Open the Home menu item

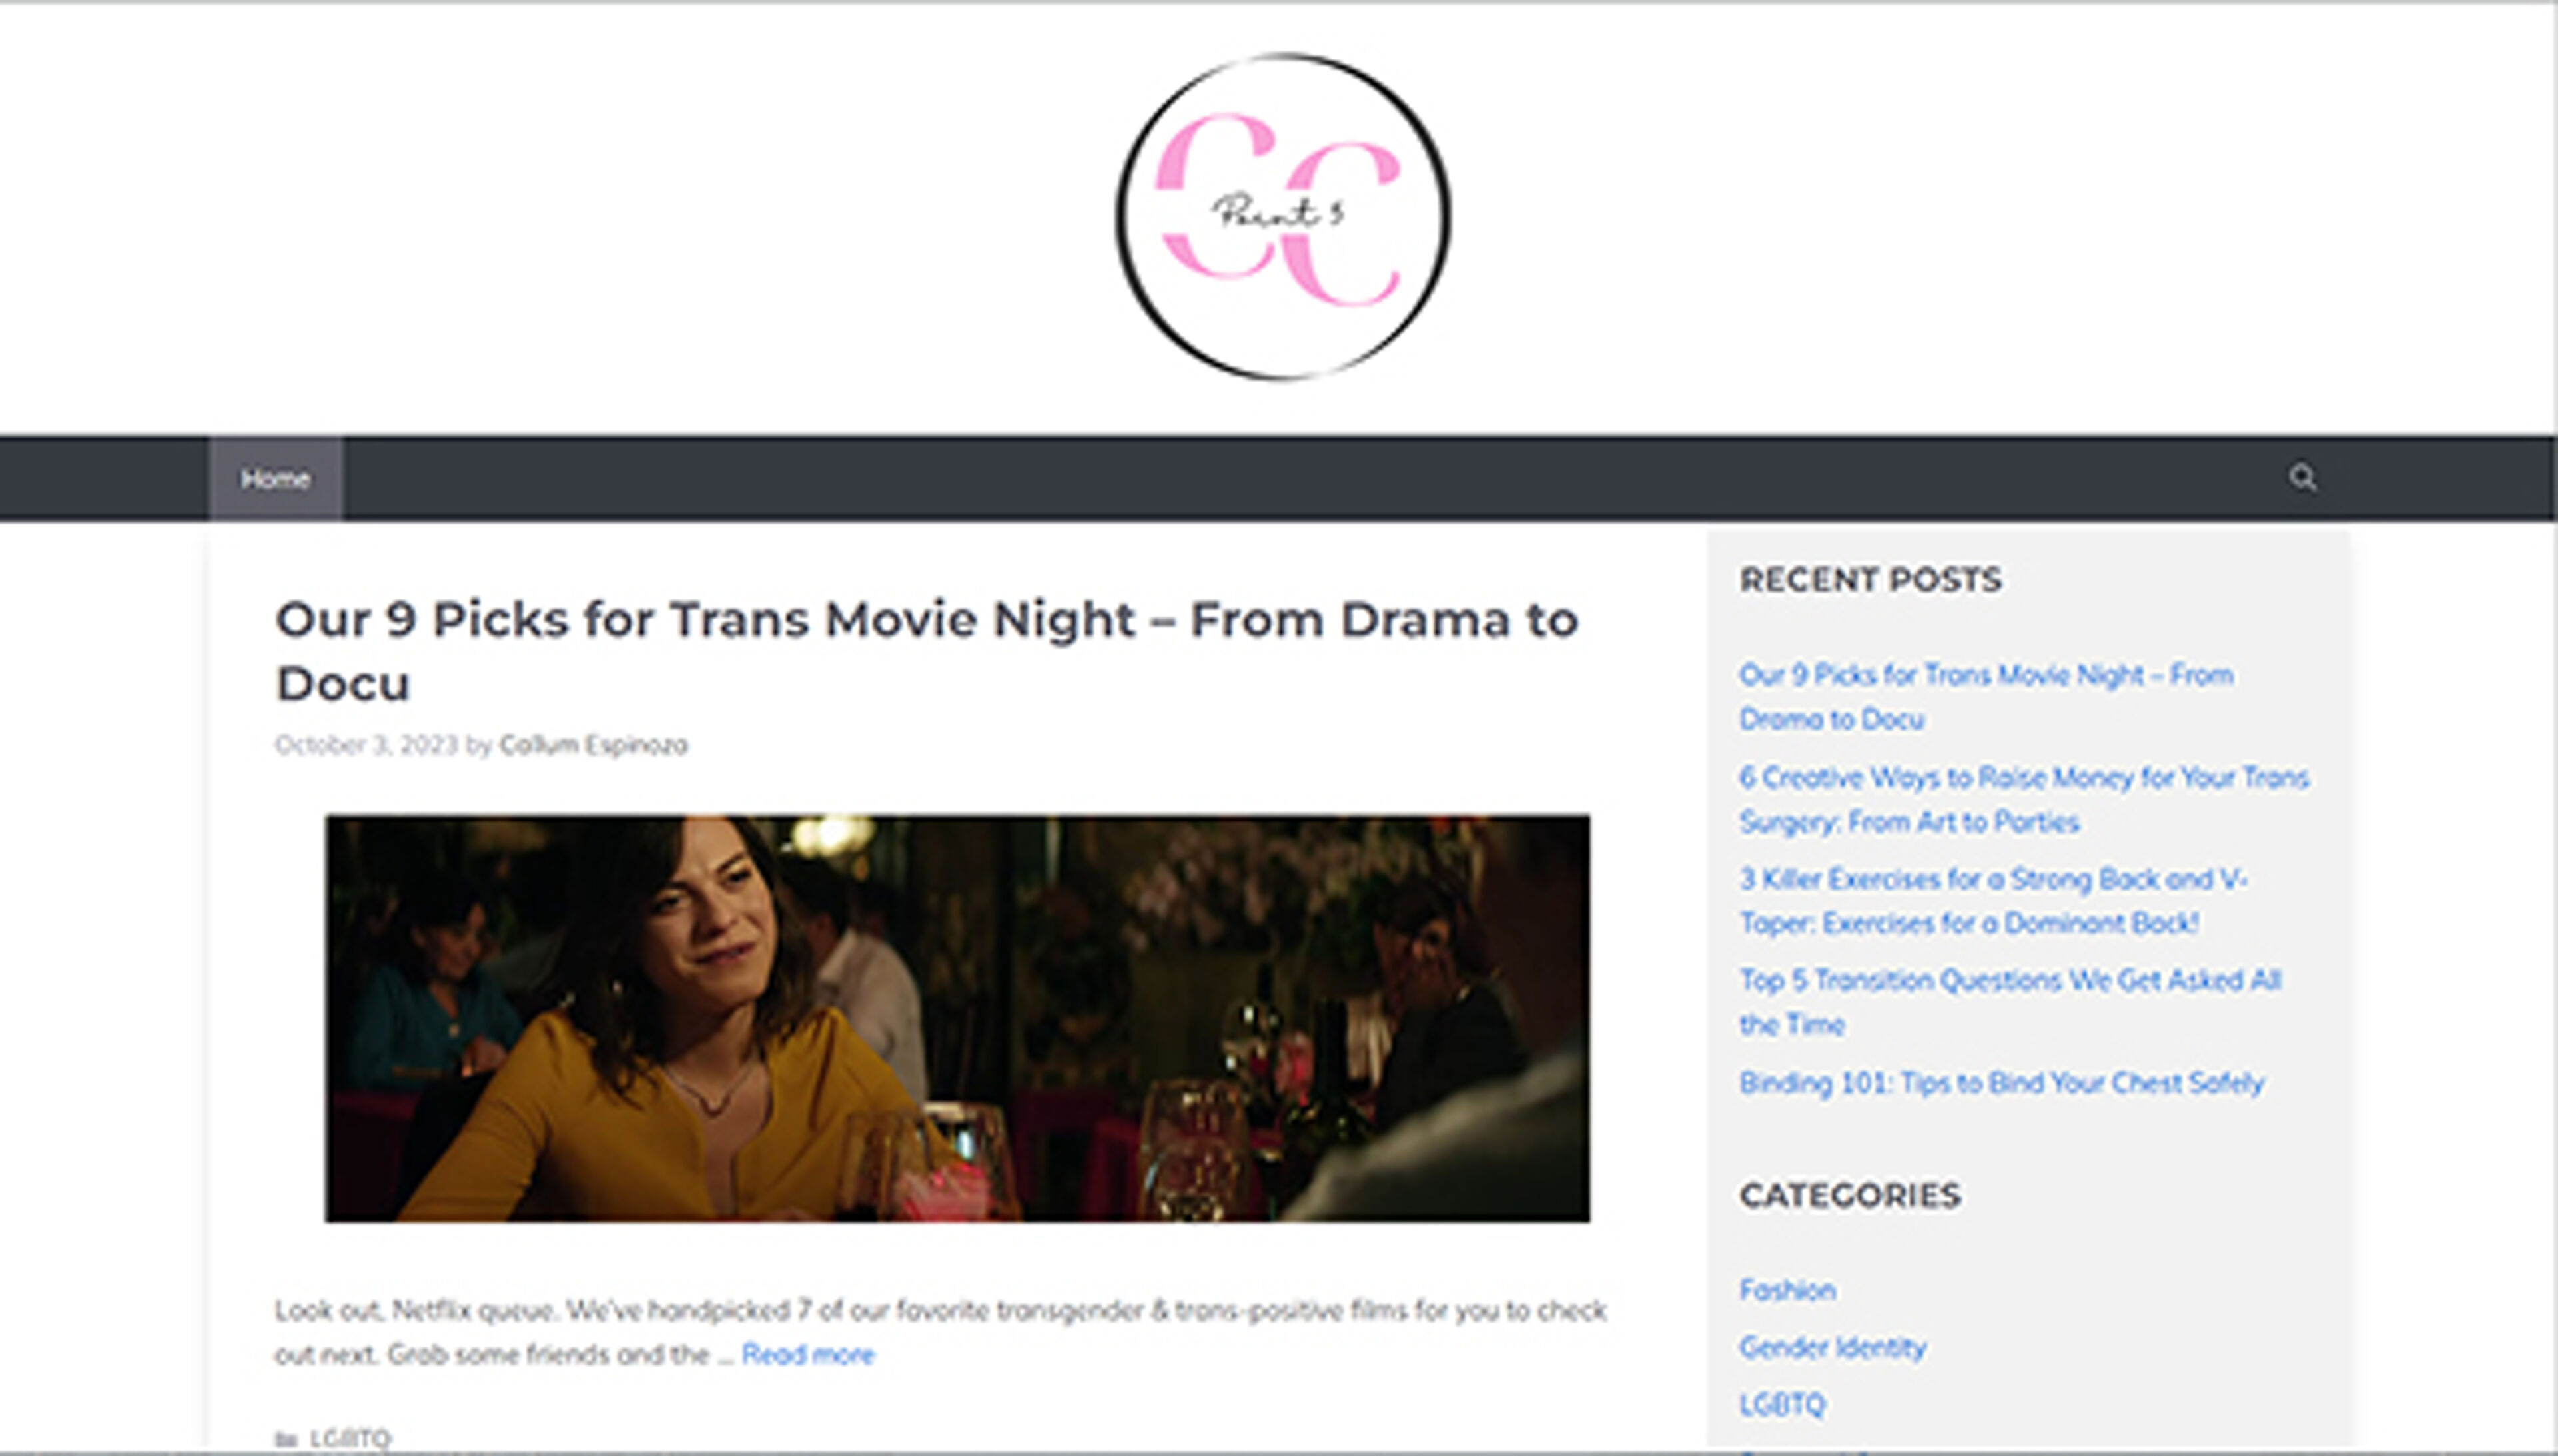coord(275,479)
